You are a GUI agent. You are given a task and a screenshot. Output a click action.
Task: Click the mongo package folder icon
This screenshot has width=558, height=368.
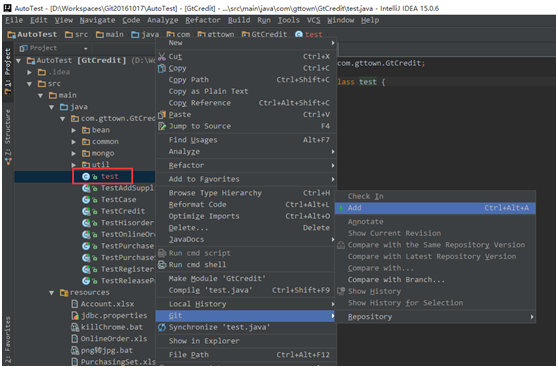[x=86, y=154]
